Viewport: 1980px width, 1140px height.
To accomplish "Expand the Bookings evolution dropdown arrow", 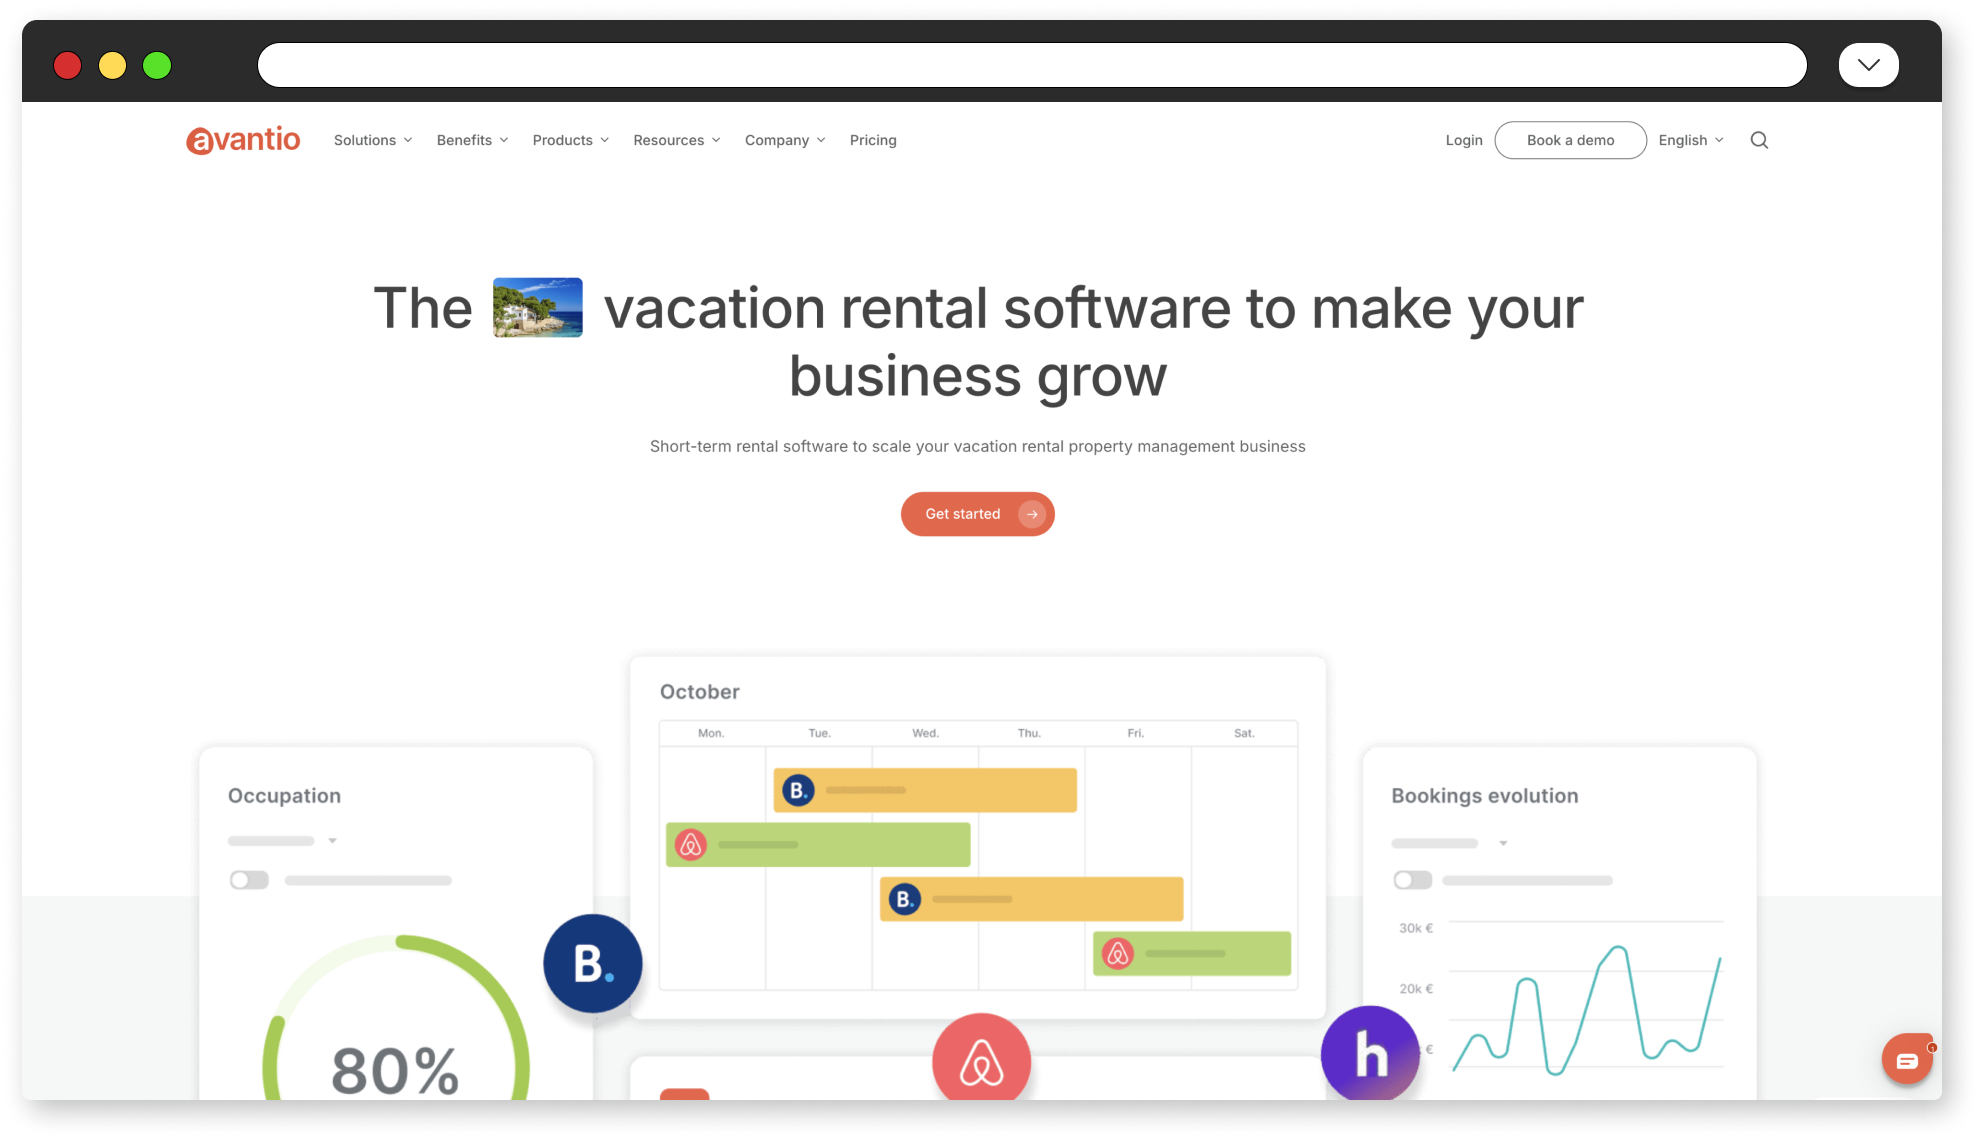I will click(x=1503, y=844).
